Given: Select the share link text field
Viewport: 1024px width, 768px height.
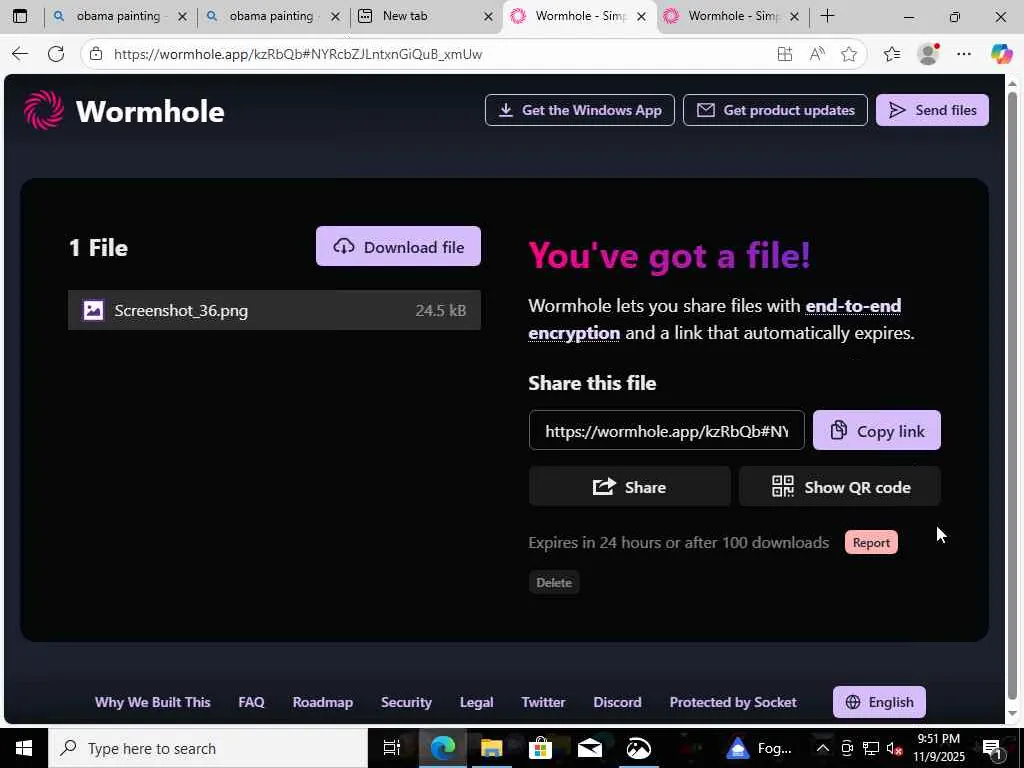Looking at the screenshot, I should 667,430.
